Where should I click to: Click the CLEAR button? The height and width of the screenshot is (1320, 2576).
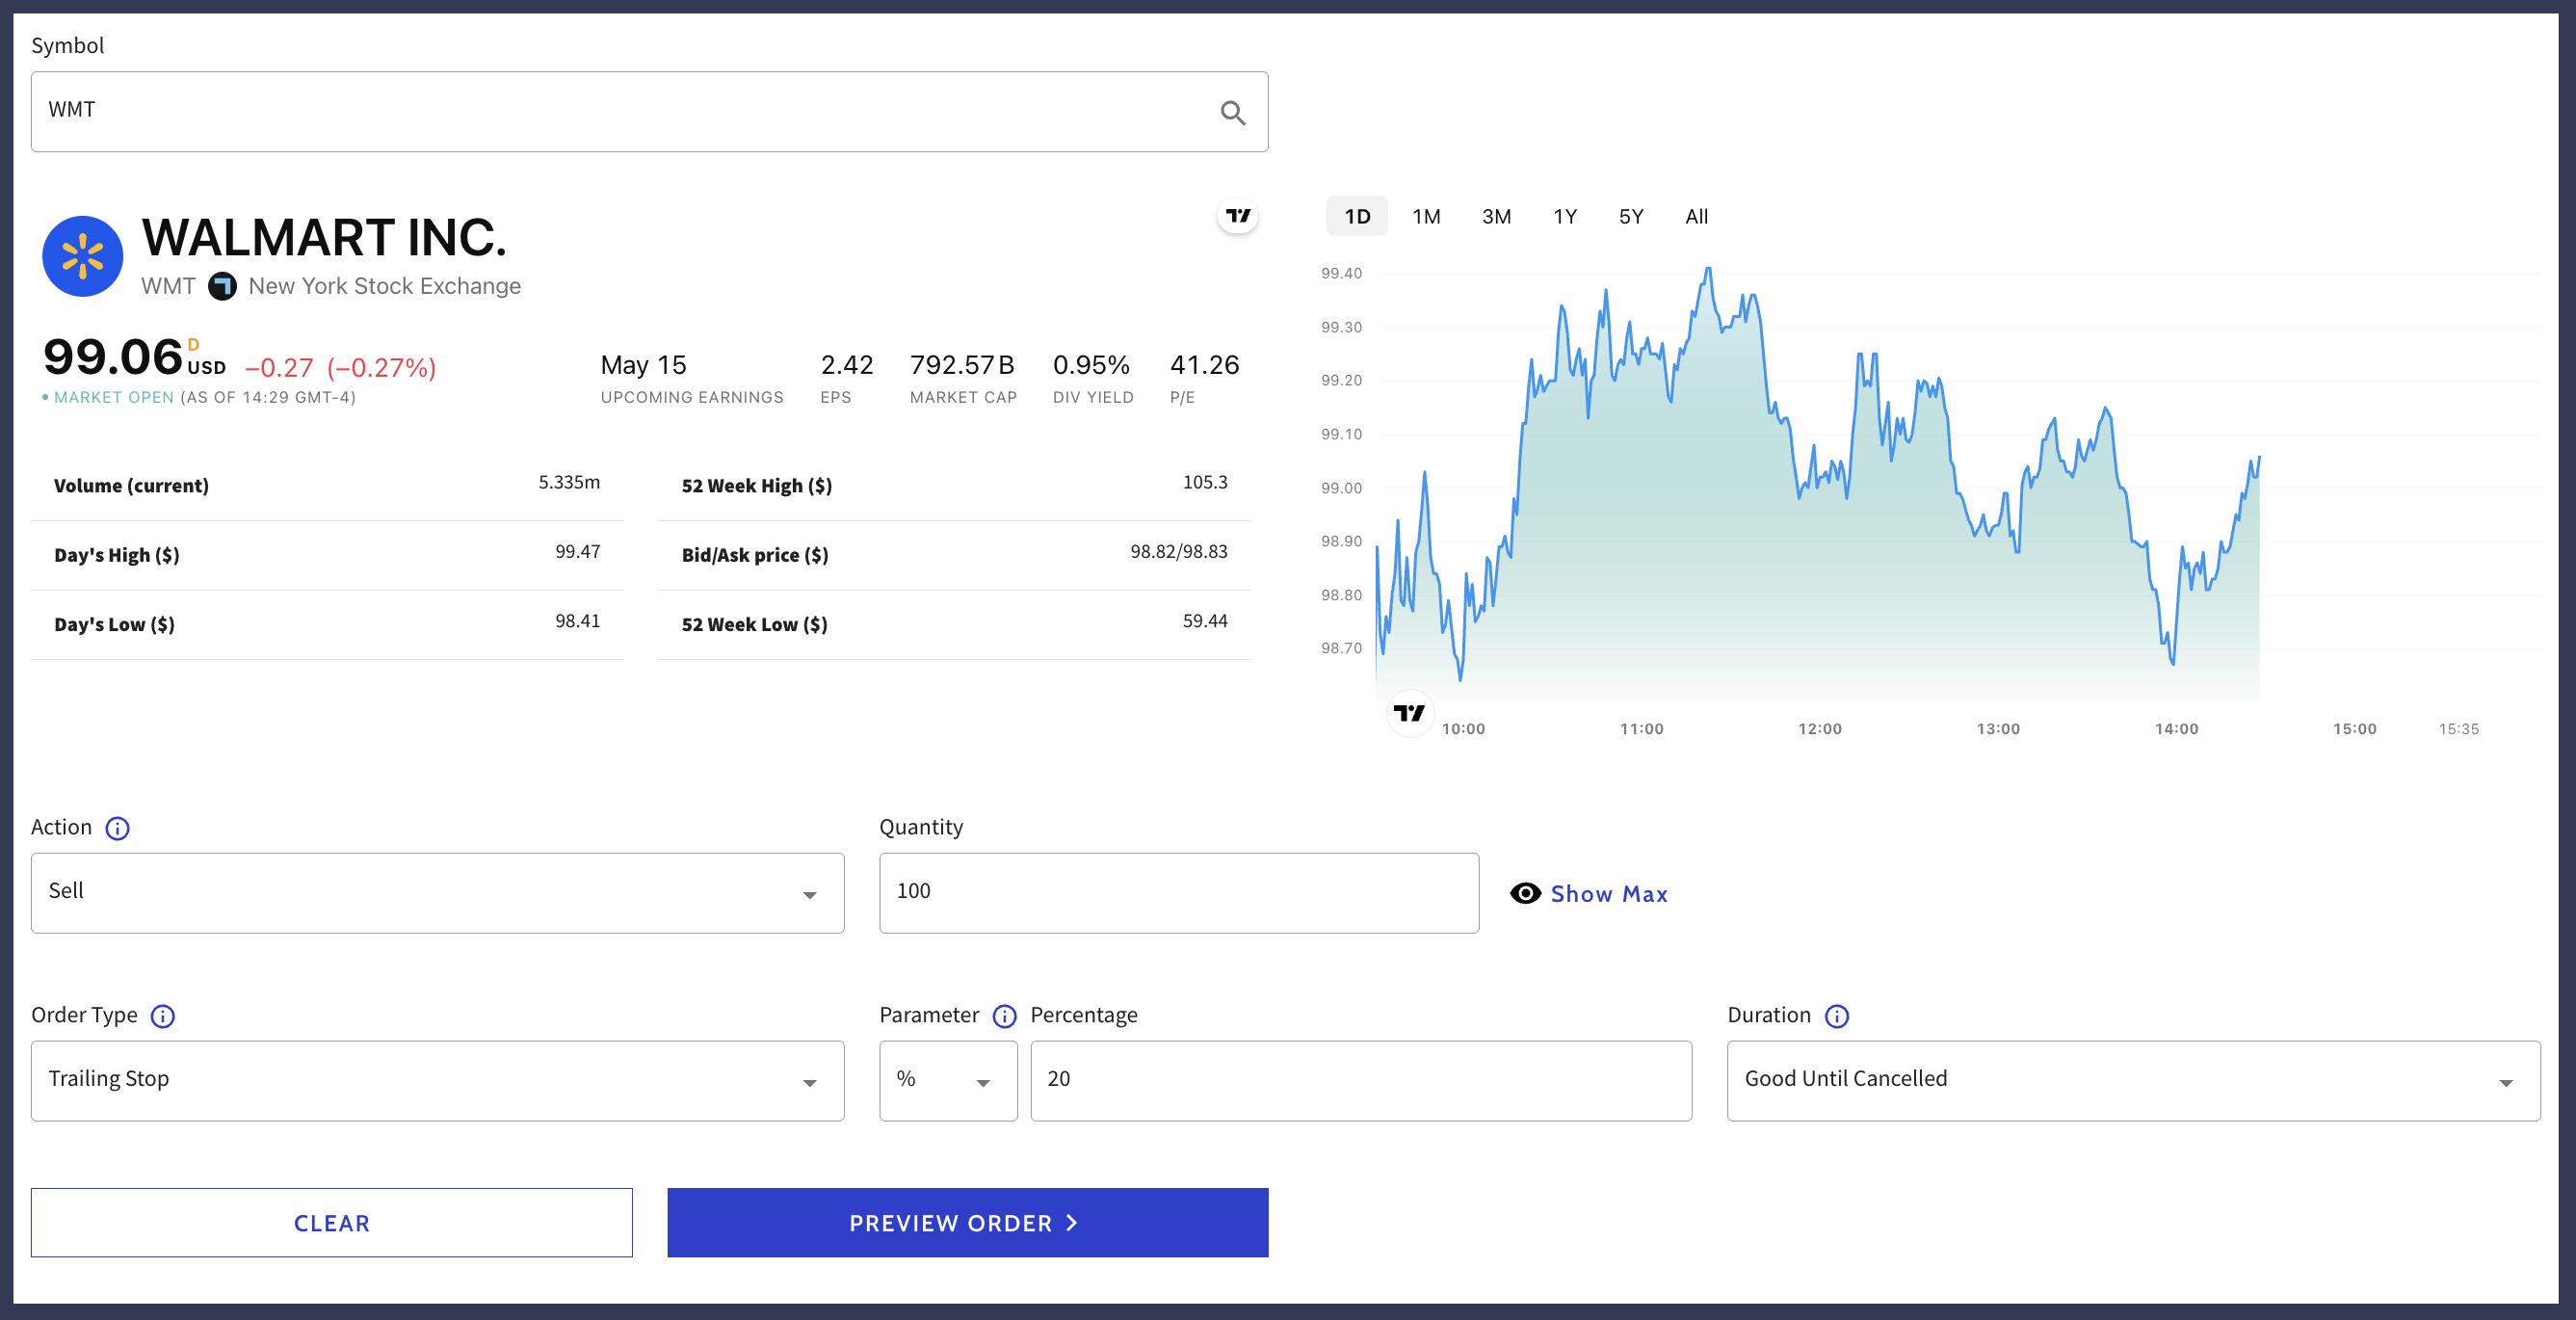[331, 1223]
